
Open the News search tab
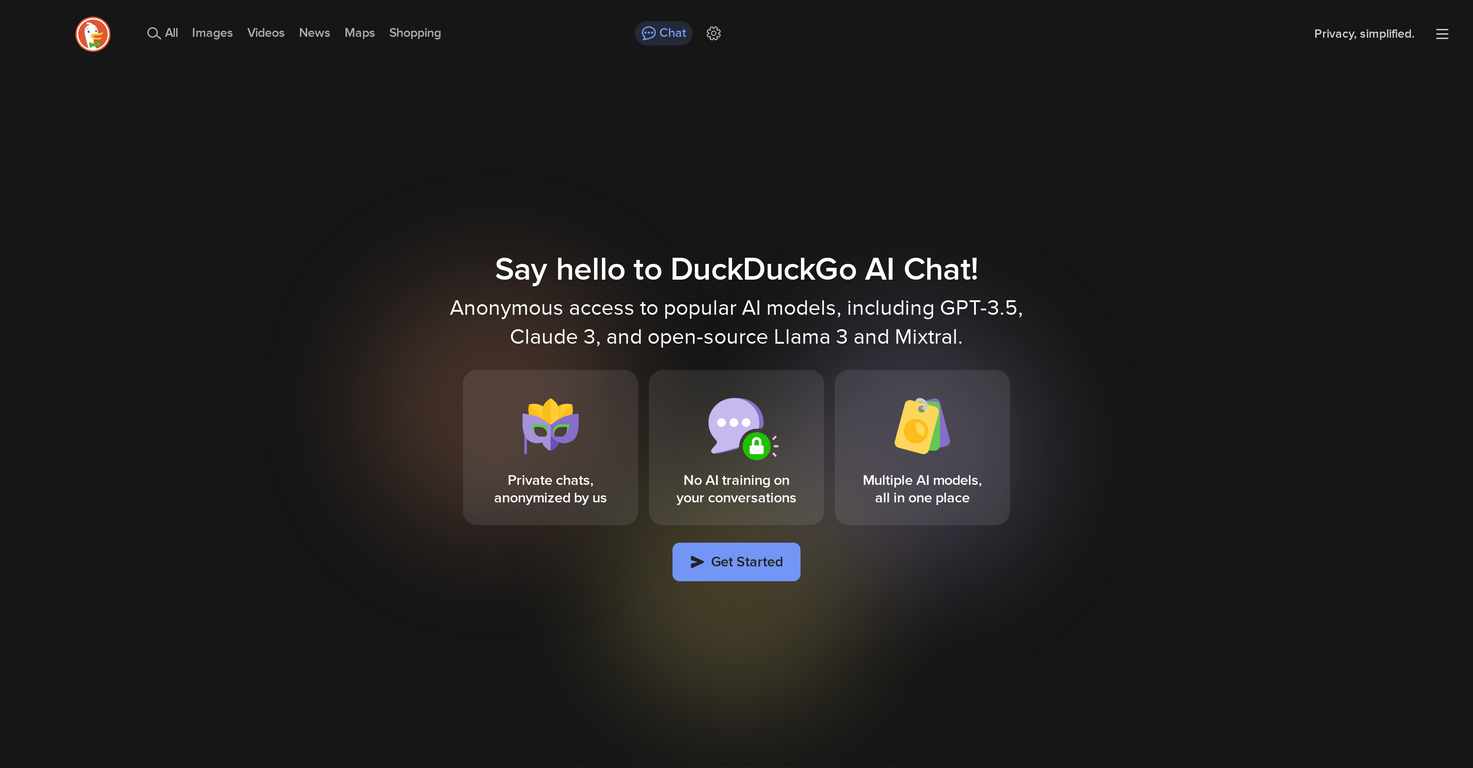314,32
